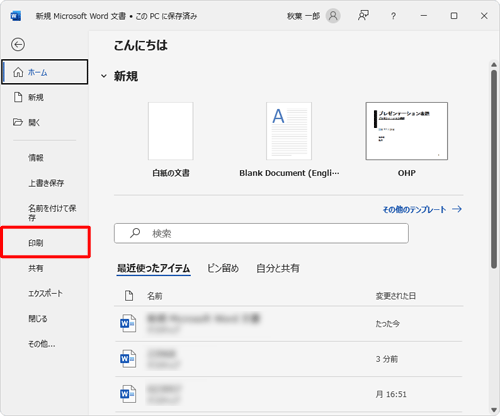Open the Word file modified 月 16:51
Image resolution: width=500 pixels, height=416 pixels.
point(289,394)
